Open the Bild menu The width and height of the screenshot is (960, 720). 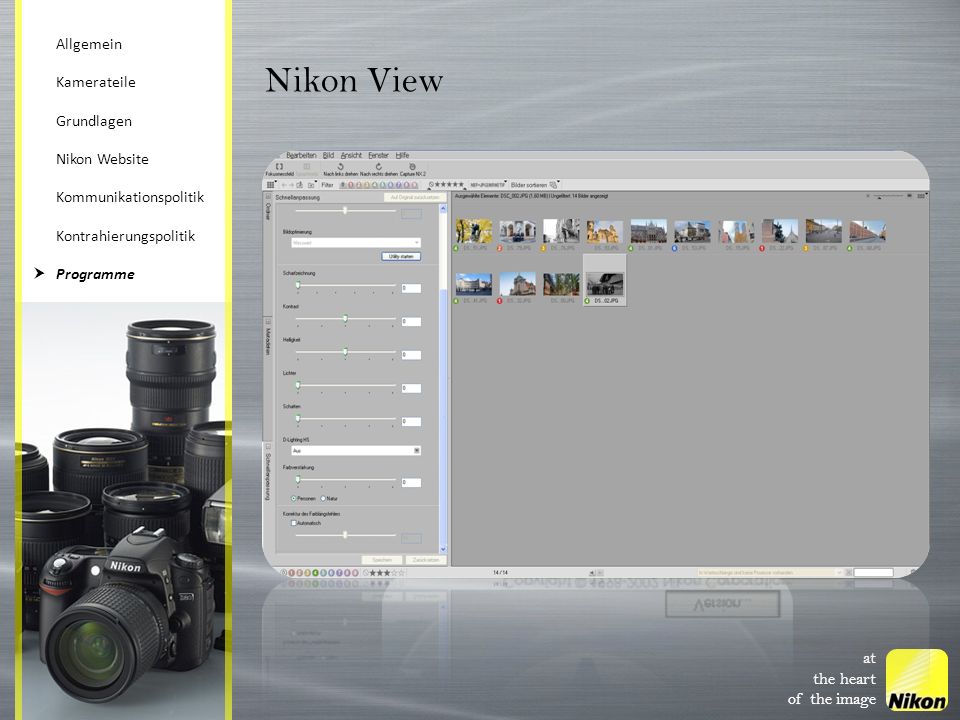pos(328,156)
